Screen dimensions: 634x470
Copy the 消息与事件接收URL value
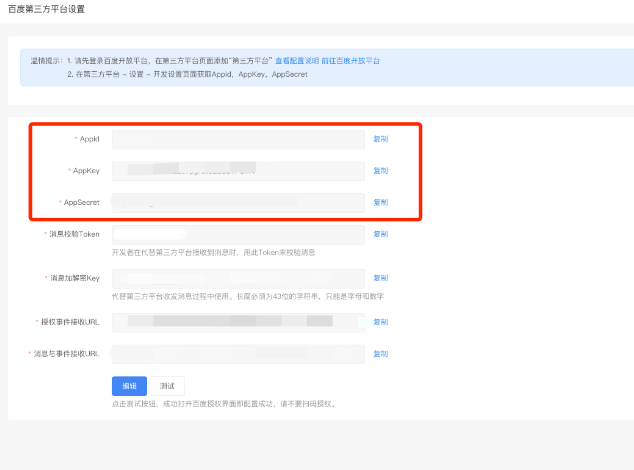[380, 354]
